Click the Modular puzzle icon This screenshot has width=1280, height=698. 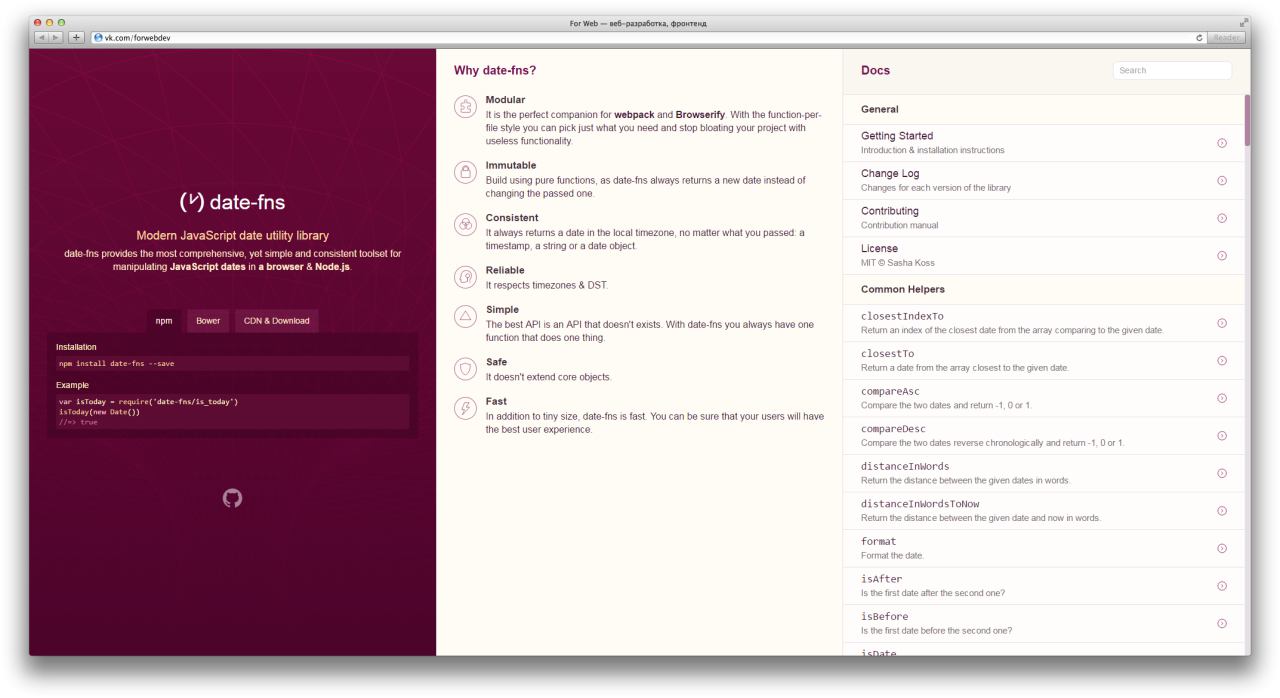(x=465, y=106)
